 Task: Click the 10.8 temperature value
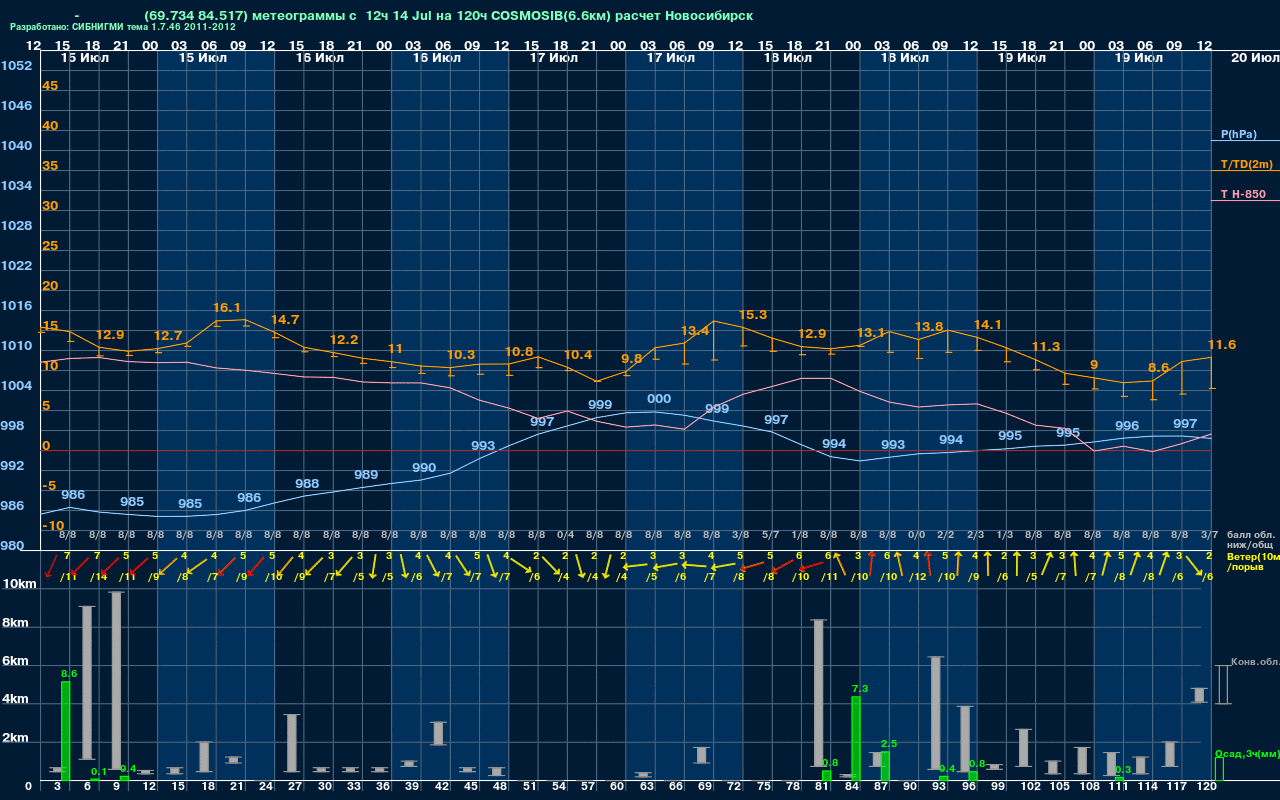519,352
